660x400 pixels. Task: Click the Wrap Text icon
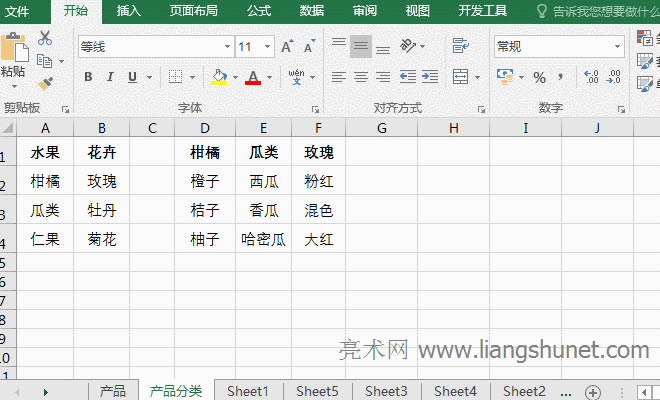(x=461, y=46)
